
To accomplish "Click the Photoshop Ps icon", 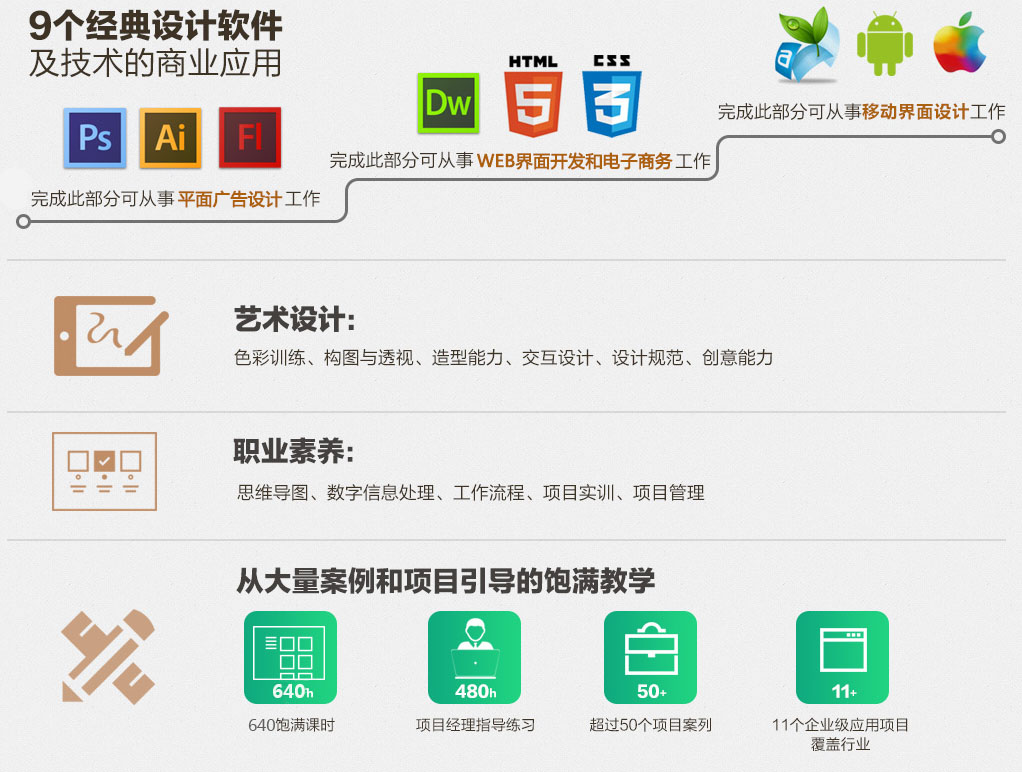I will tap(95, 137).
